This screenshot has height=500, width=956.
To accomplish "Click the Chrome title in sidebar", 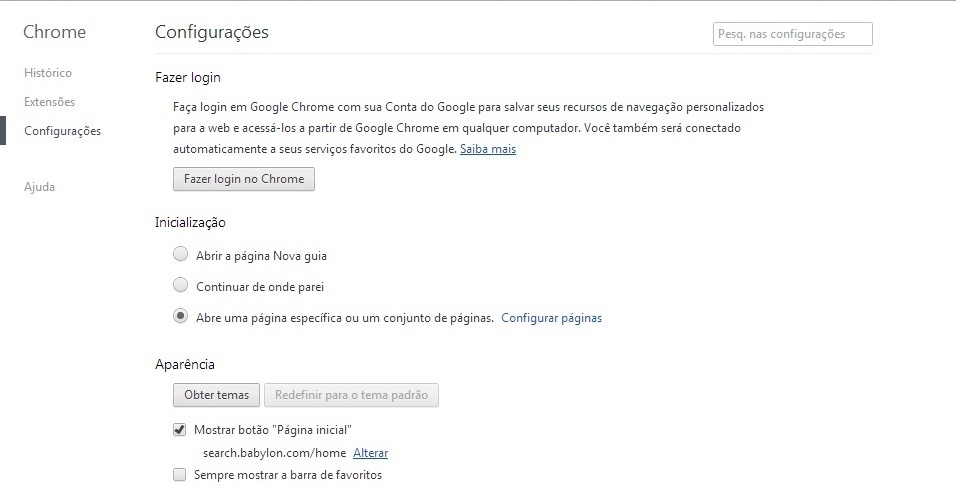I will (54, 32).
